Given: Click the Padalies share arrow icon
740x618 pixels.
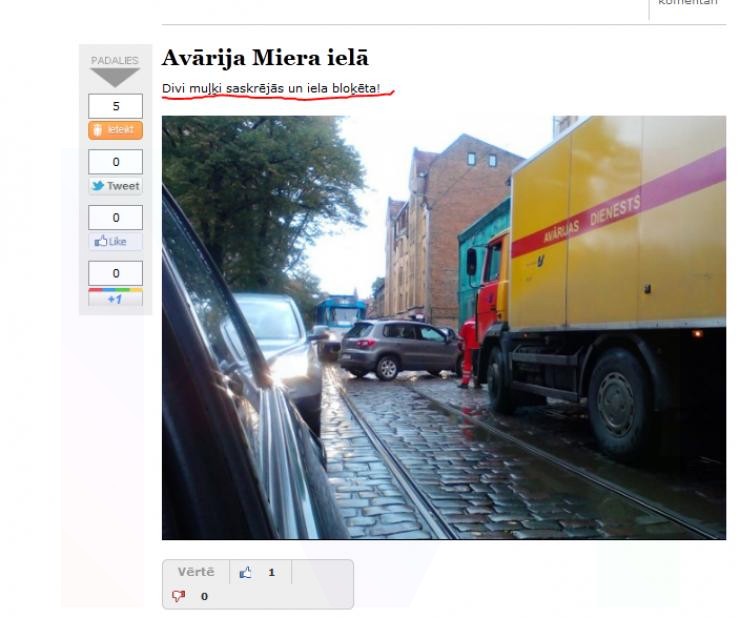Looking at the screenshot, I should coord(115,78).
